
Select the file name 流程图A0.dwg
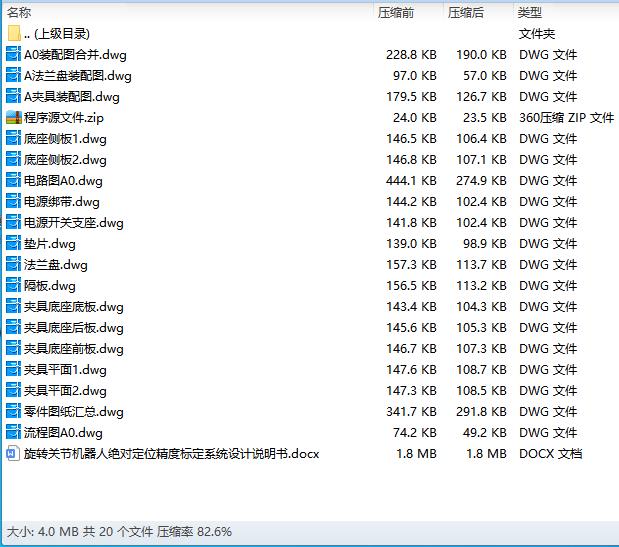coord(63,432)
